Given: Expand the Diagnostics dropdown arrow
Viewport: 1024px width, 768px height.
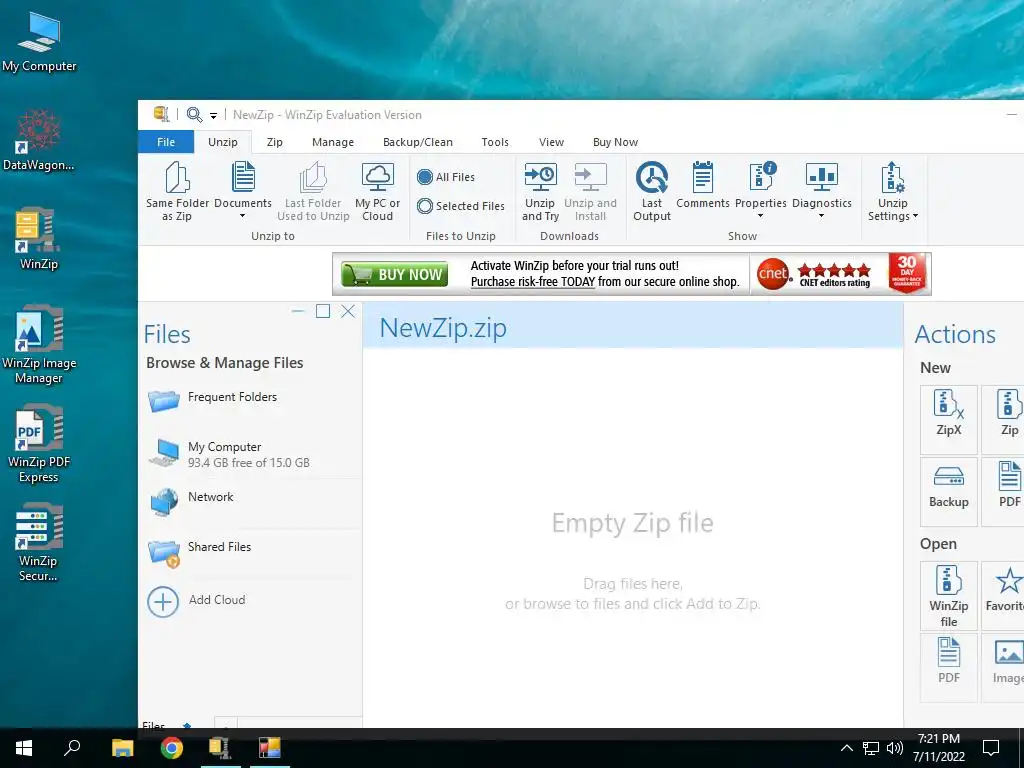Looking at the screenshot, I should [822, 216].
